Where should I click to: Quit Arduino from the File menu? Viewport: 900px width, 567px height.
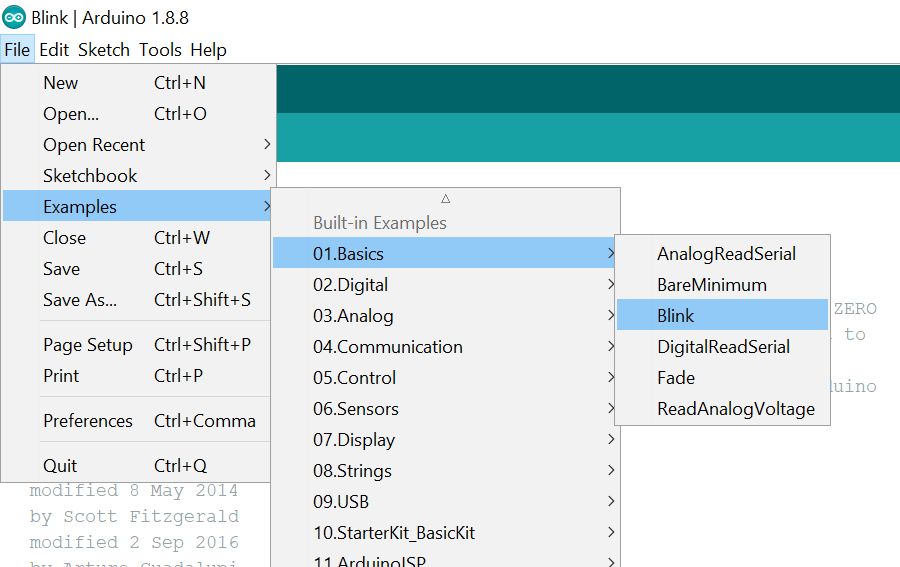(60, 466)
